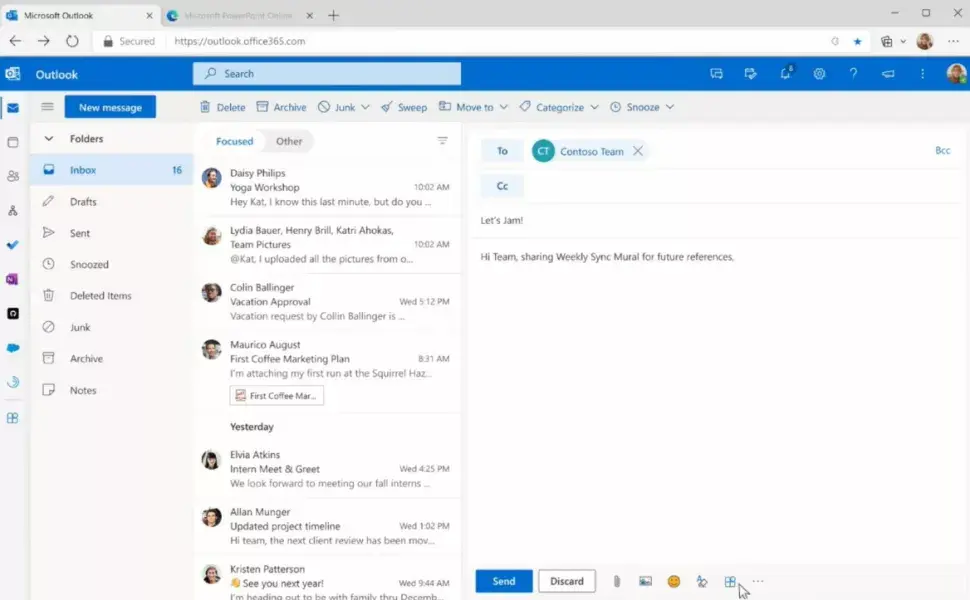
Task: Open the First Coffee Mar... attachment chip
Action: tap(277, 395)
